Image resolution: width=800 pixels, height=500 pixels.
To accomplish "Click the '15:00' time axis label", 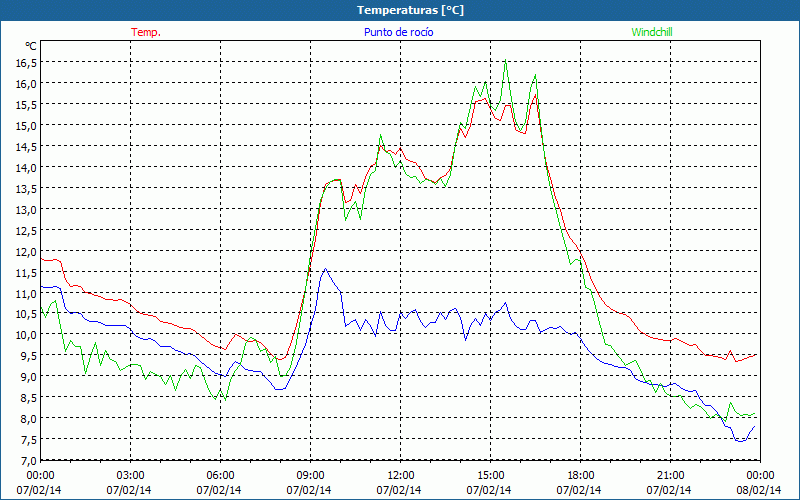I will [490, 475].
